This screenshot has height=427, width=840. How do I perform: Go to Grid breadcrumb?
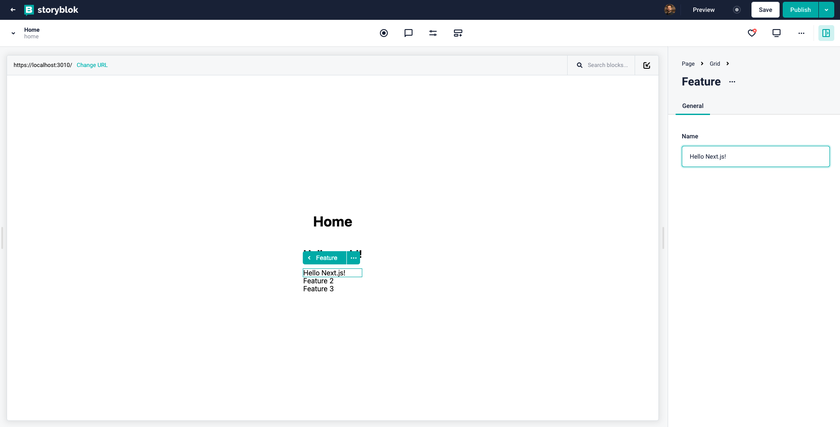(x=715, y=63)
